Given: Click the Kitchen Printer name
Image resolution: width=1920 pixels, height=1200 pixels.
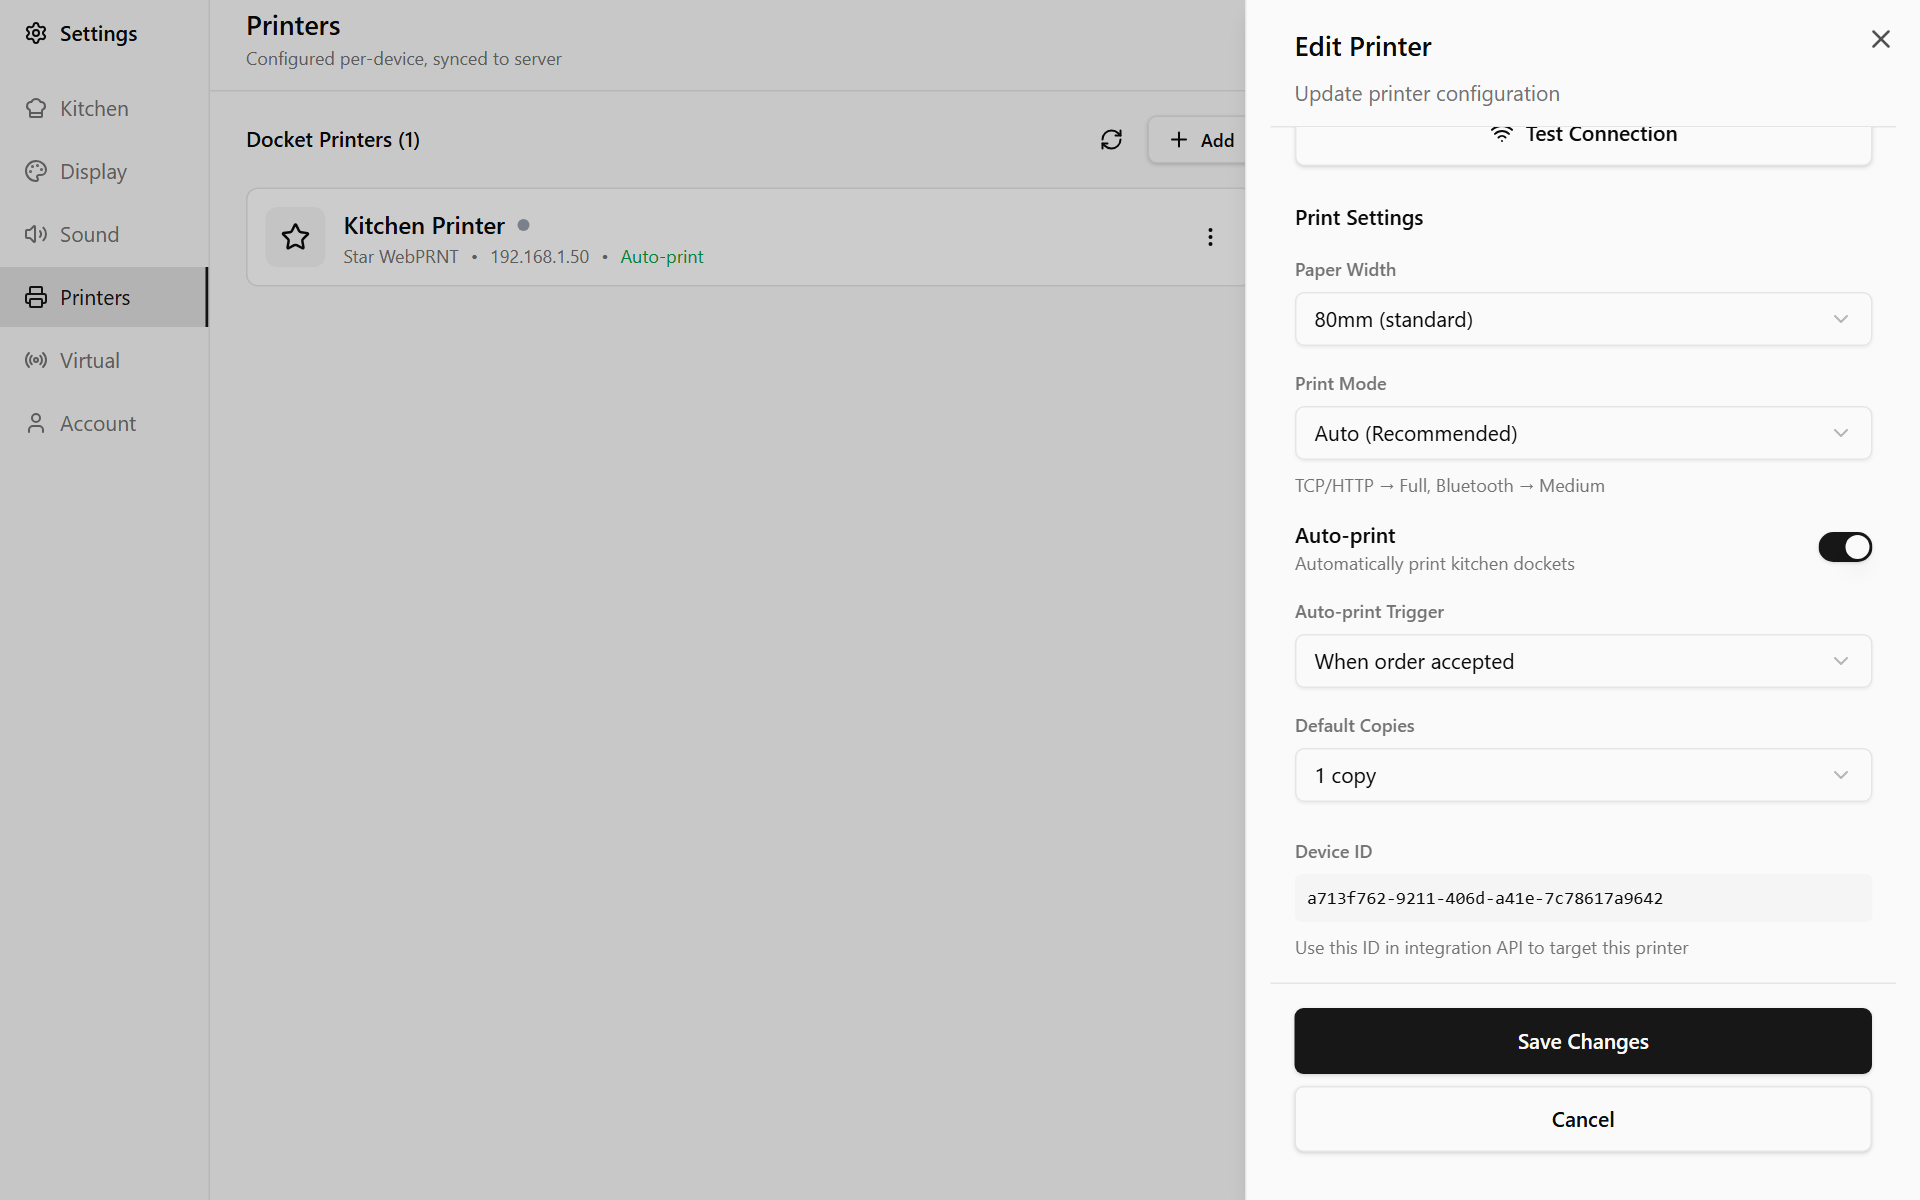Looking at the screenshot, I should point(424,225).
